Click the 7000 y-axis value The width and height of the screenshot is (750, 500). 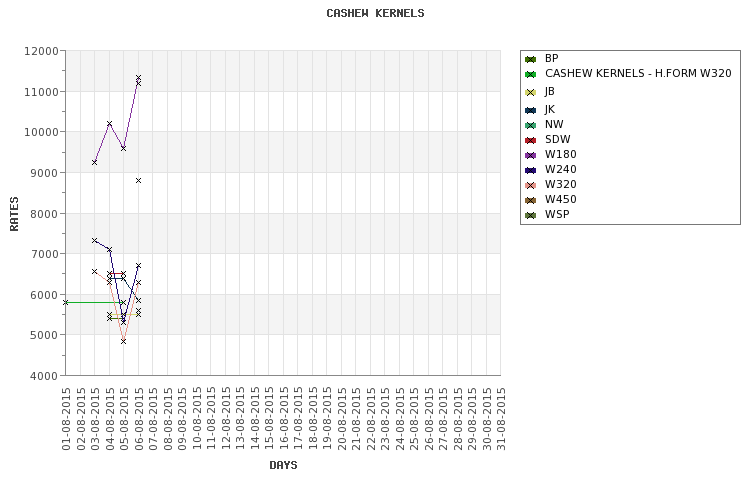pyautogui.click(x=44, y=254)
